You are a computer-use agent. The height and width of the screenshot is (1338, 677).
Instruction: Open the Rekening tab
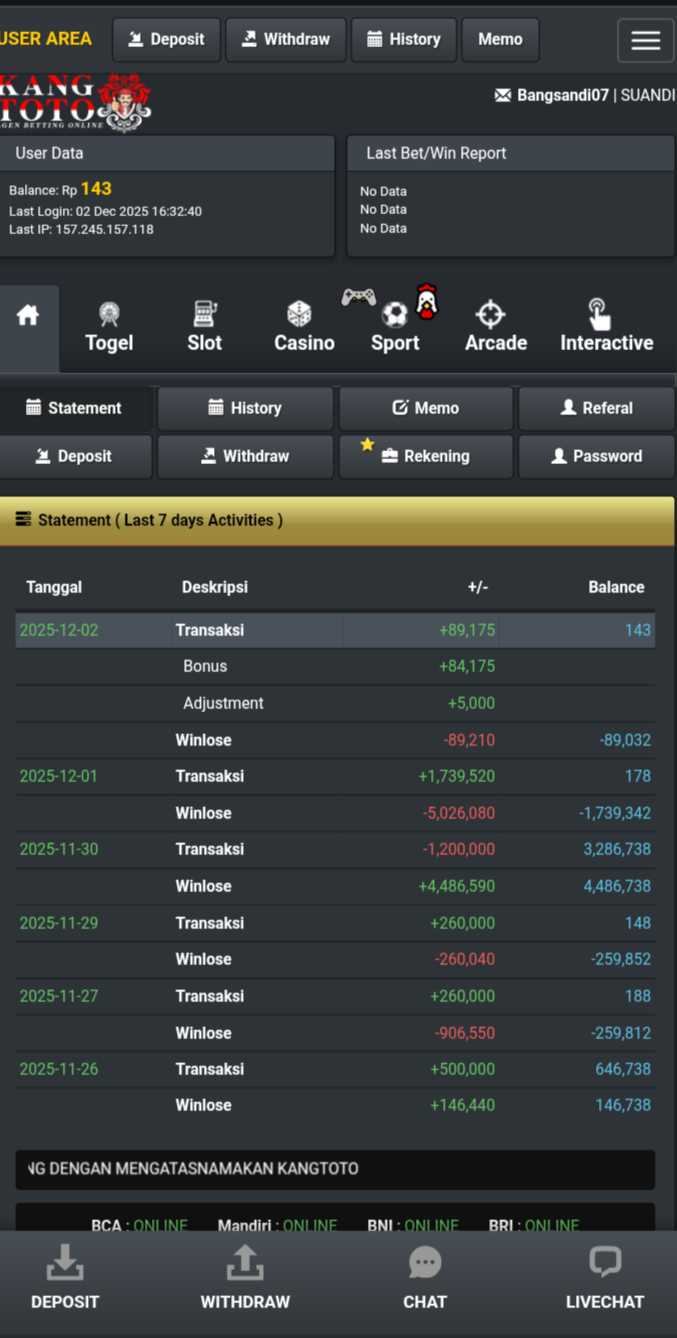click(426, 456)
